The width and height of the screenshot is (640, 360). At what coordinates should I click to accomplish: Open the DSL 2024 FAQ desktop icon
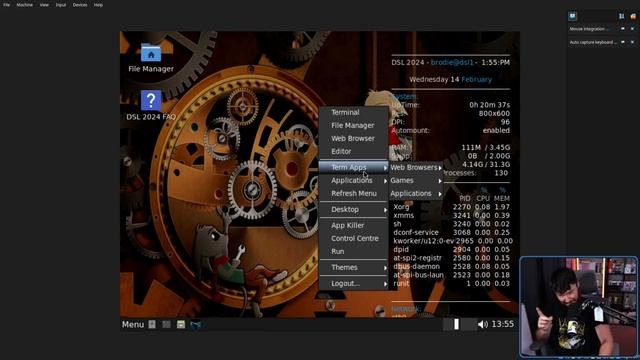[151, 105]
